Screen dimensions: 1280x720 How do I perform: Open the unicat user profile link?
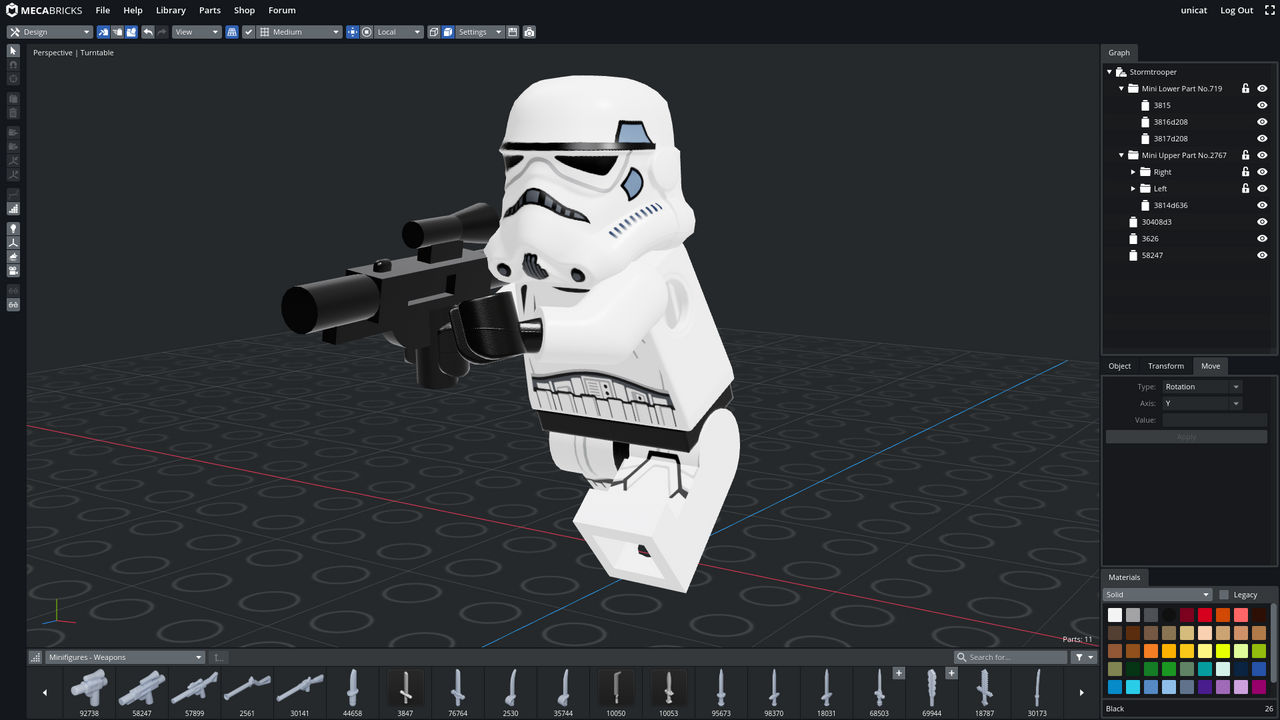(1194, 10)
